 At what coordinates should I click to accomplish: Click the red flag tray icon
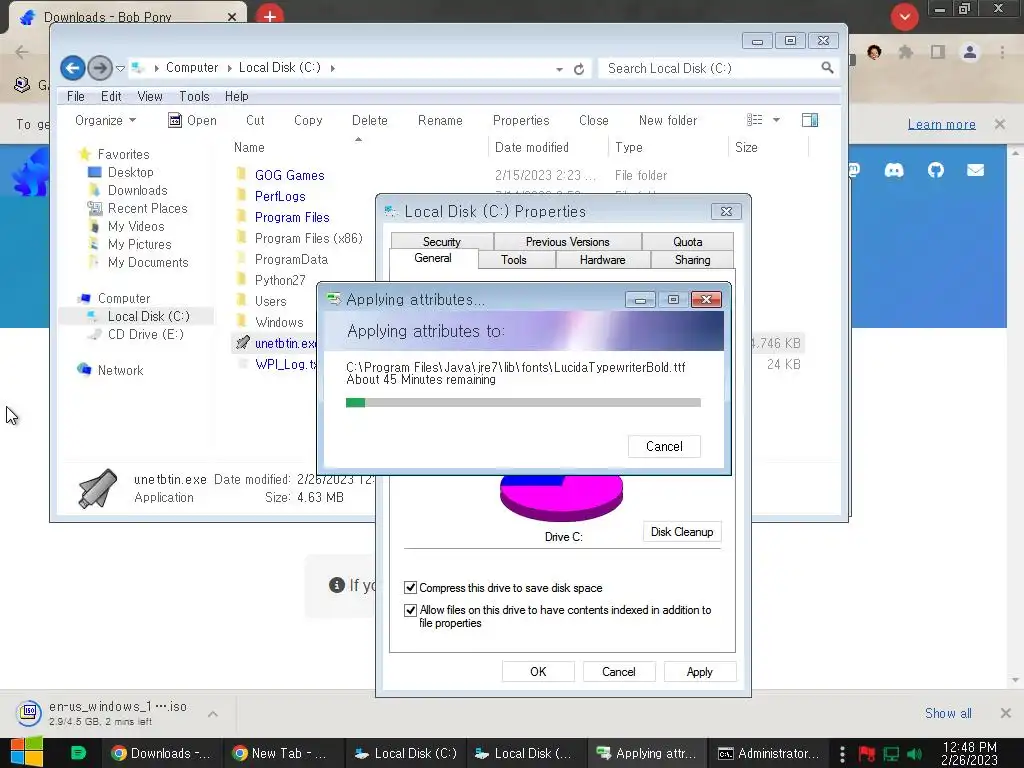pos(867,754)
